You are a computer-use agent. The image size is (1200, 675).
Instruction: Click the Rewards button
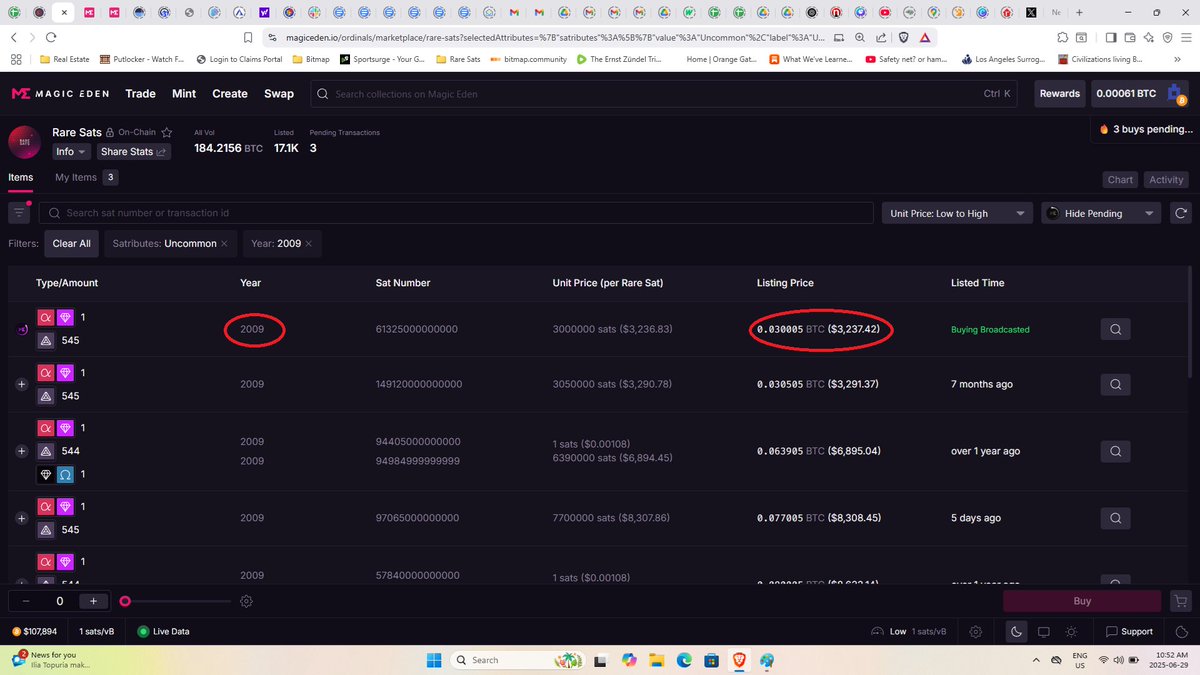1060,93
